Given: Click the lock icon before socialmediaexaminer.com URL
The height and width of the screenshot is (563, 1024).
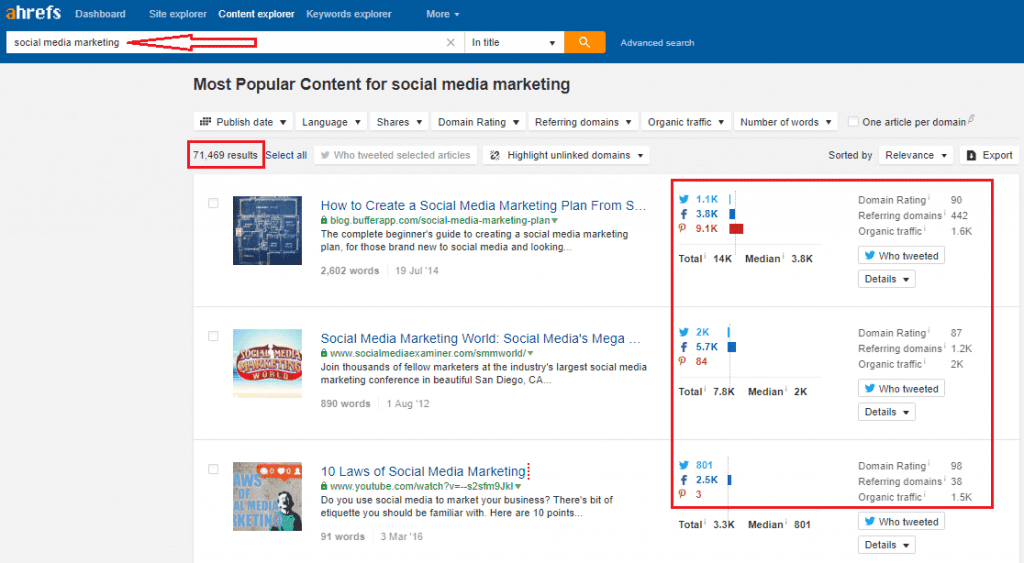Looking at the screenshot, I should tap(324, 353).
